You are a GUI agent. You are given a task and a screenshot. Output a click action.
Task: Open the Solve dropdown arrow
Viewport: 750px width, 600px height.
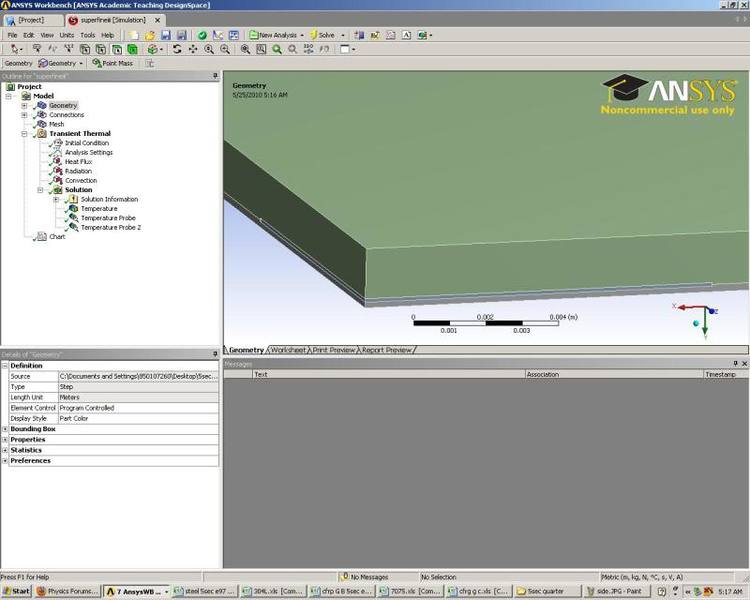click(342, 35)
